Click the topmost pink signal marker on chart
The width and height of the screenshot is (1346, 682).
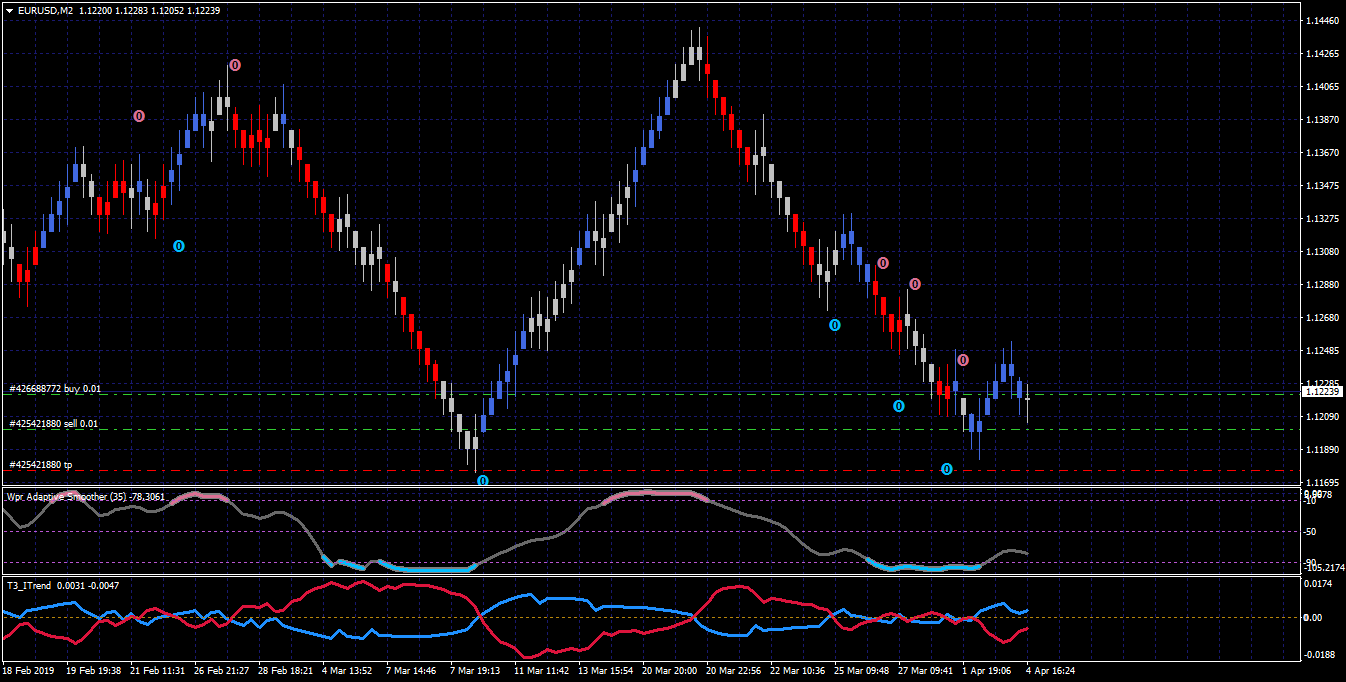(235, 65)
